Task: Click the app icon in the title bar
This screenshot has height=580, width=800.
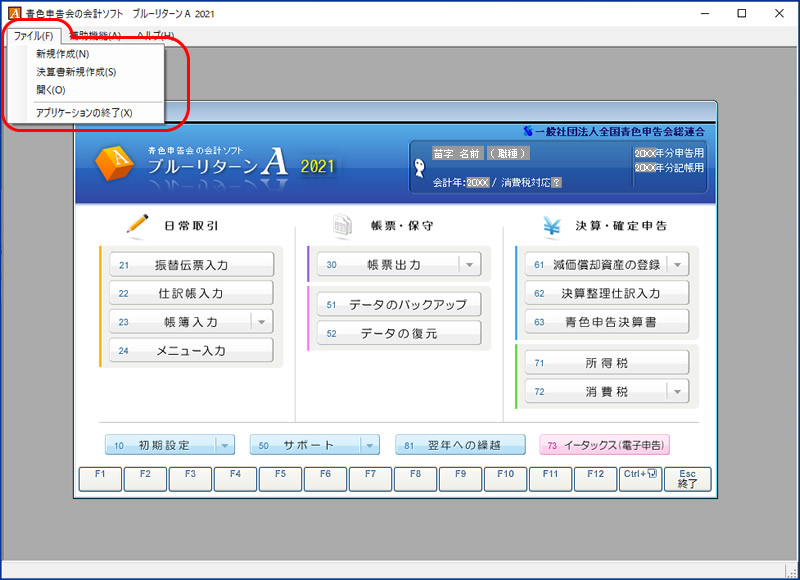Action: [13, 13]
